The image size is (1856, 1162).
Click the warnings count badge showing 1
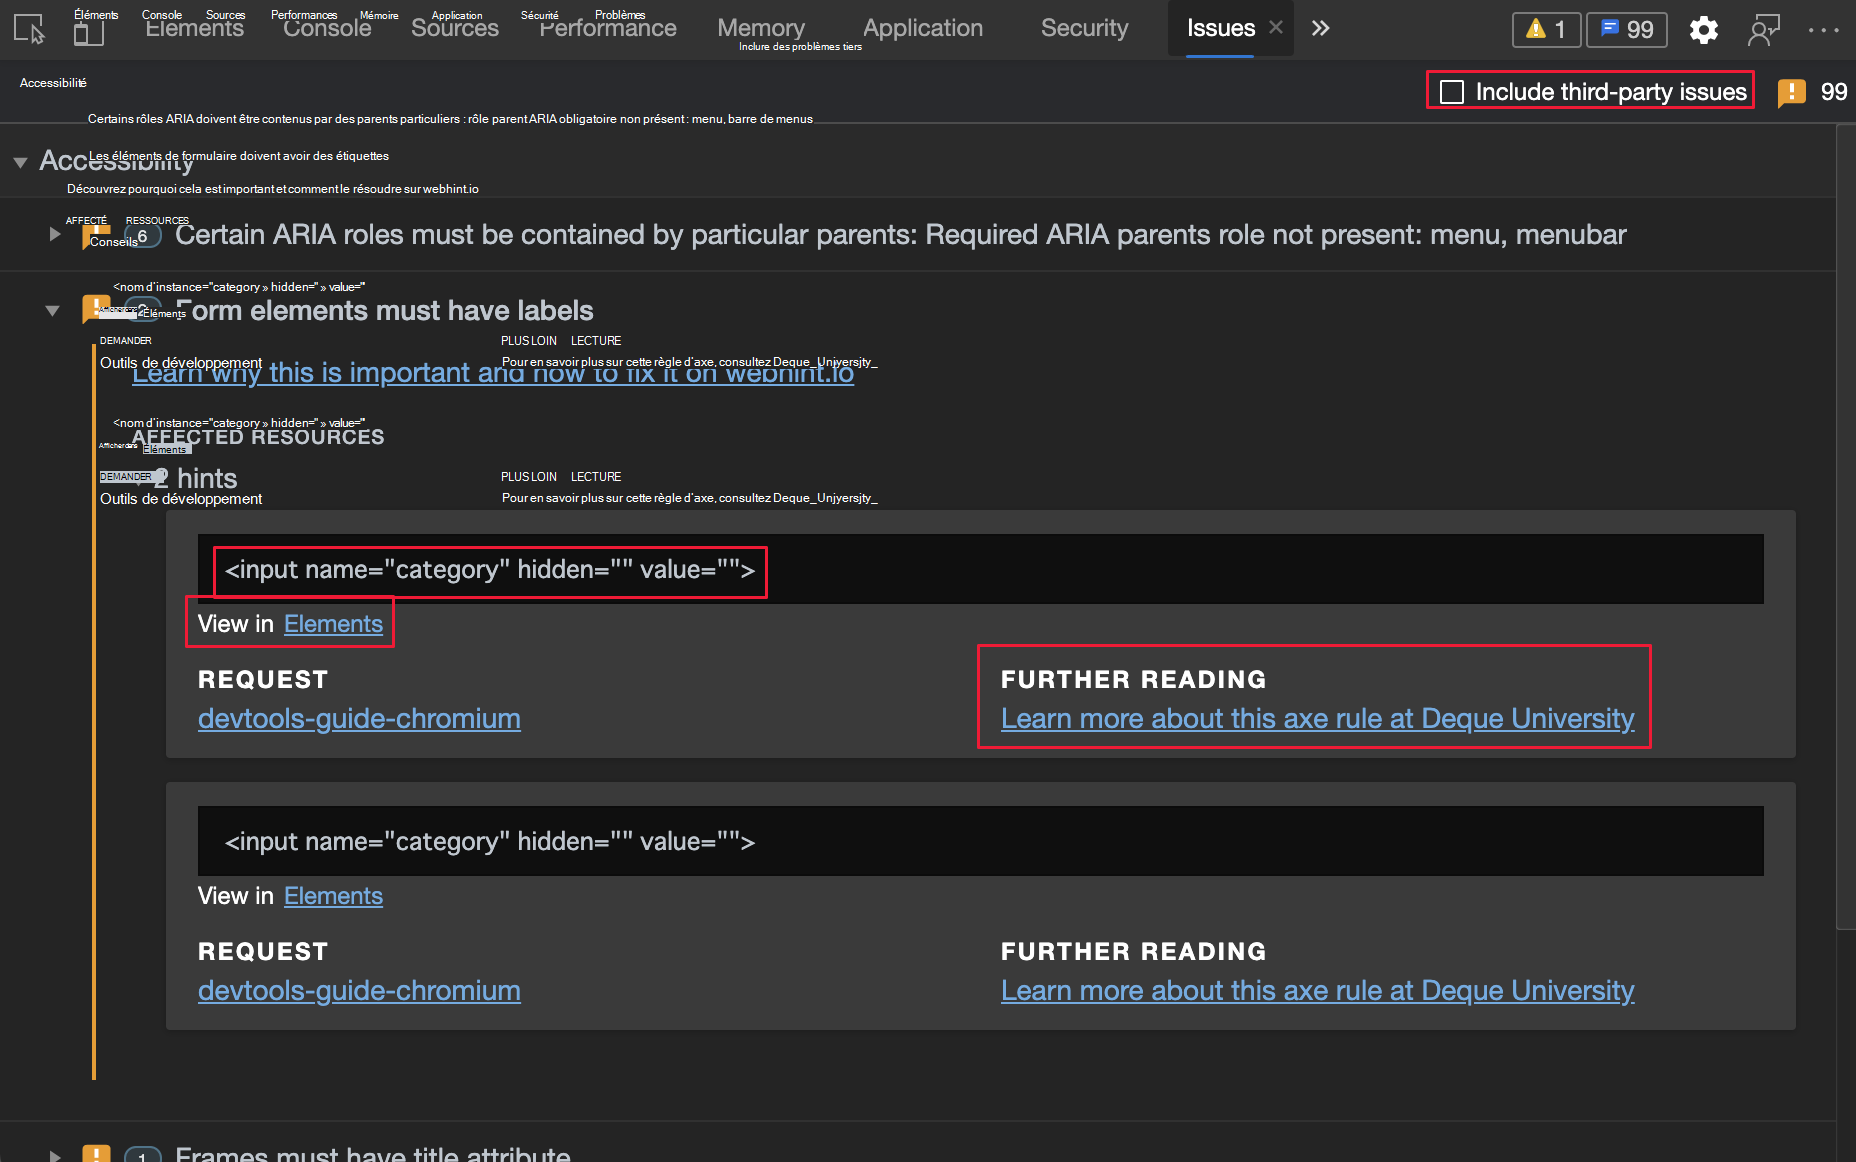[x=1546, y=30]
